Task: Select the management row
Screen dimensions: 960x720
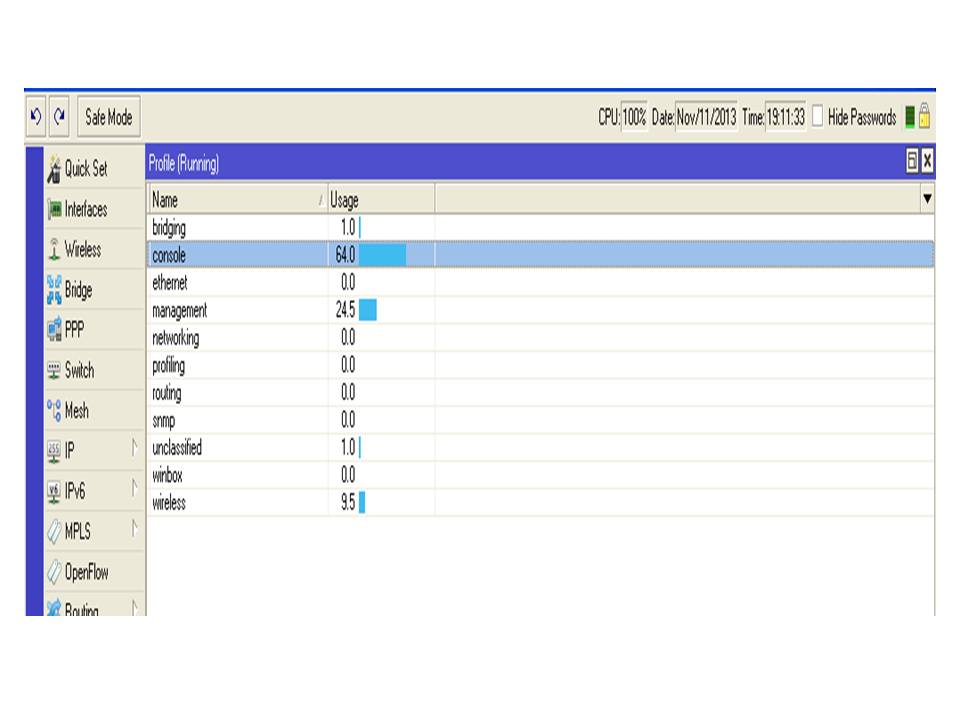Action: 541,310
